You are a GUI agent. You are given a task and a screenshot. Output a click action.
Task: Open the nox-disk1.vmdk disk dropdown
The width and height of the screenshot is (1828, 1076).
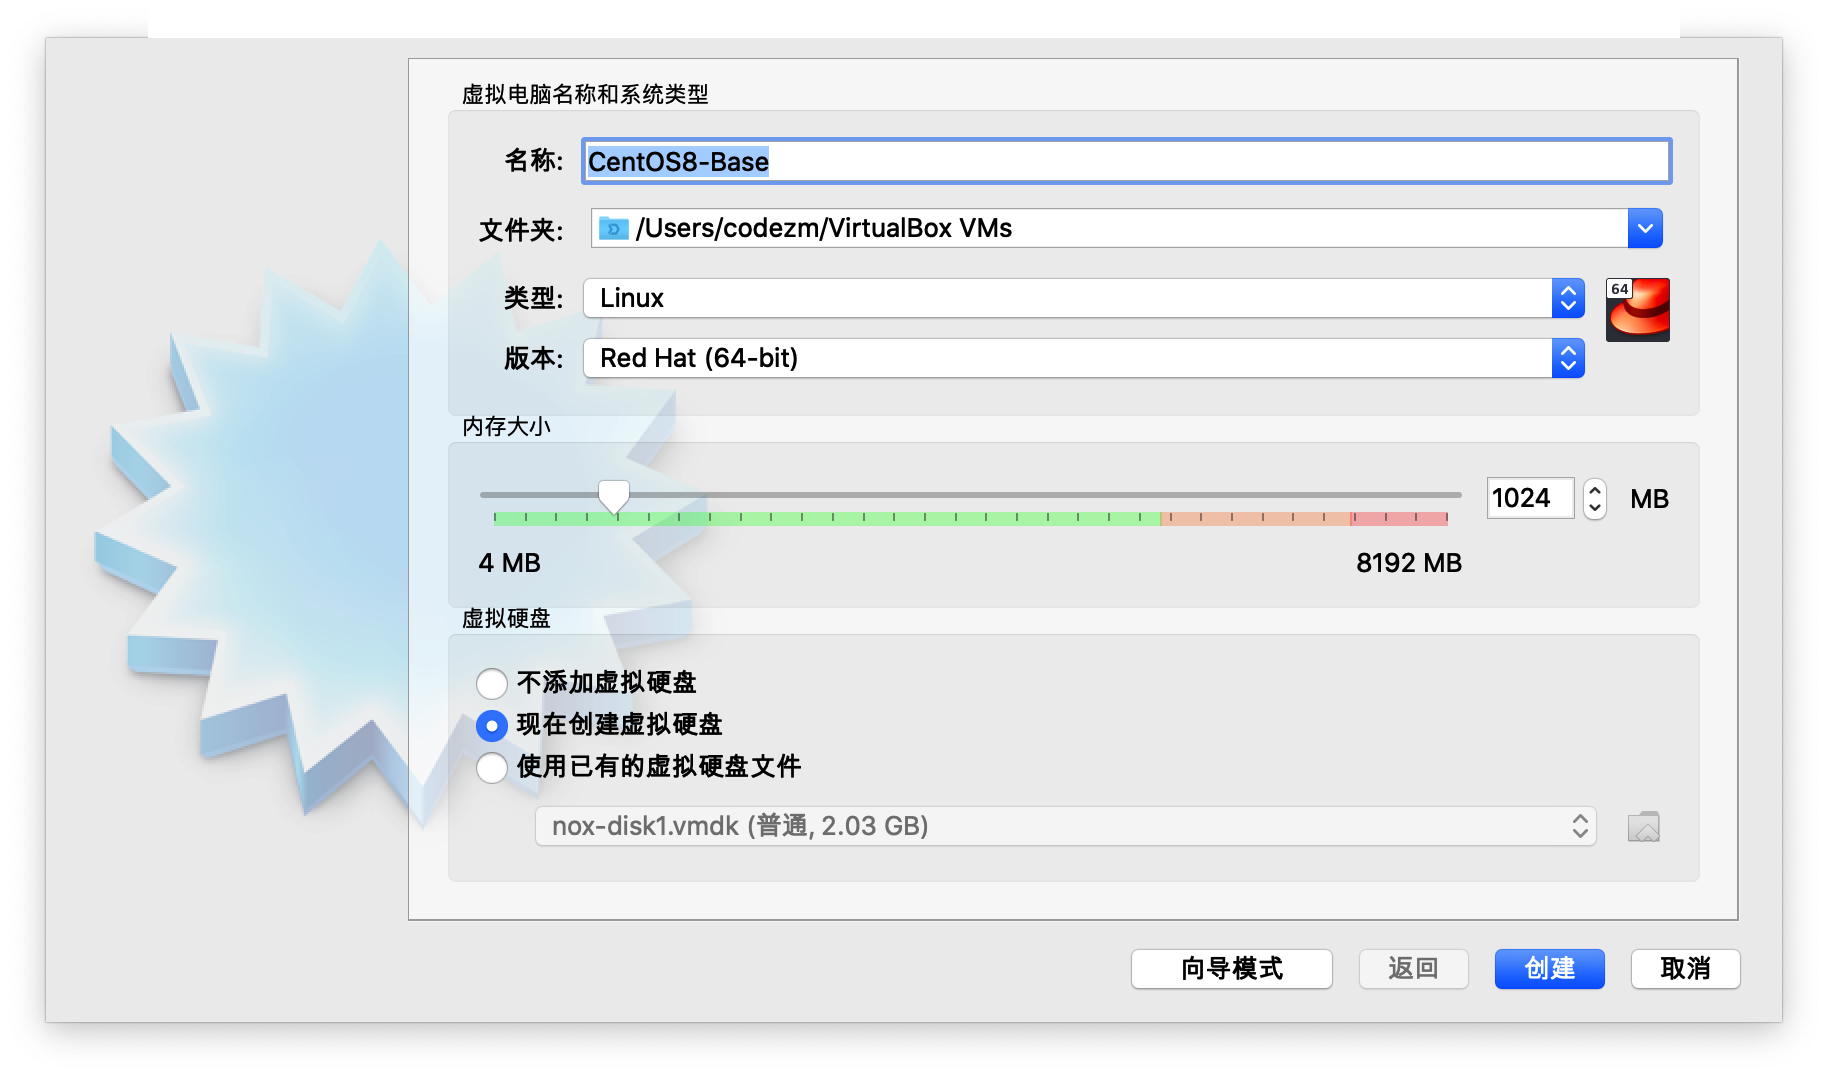[x=1065, y=826]
